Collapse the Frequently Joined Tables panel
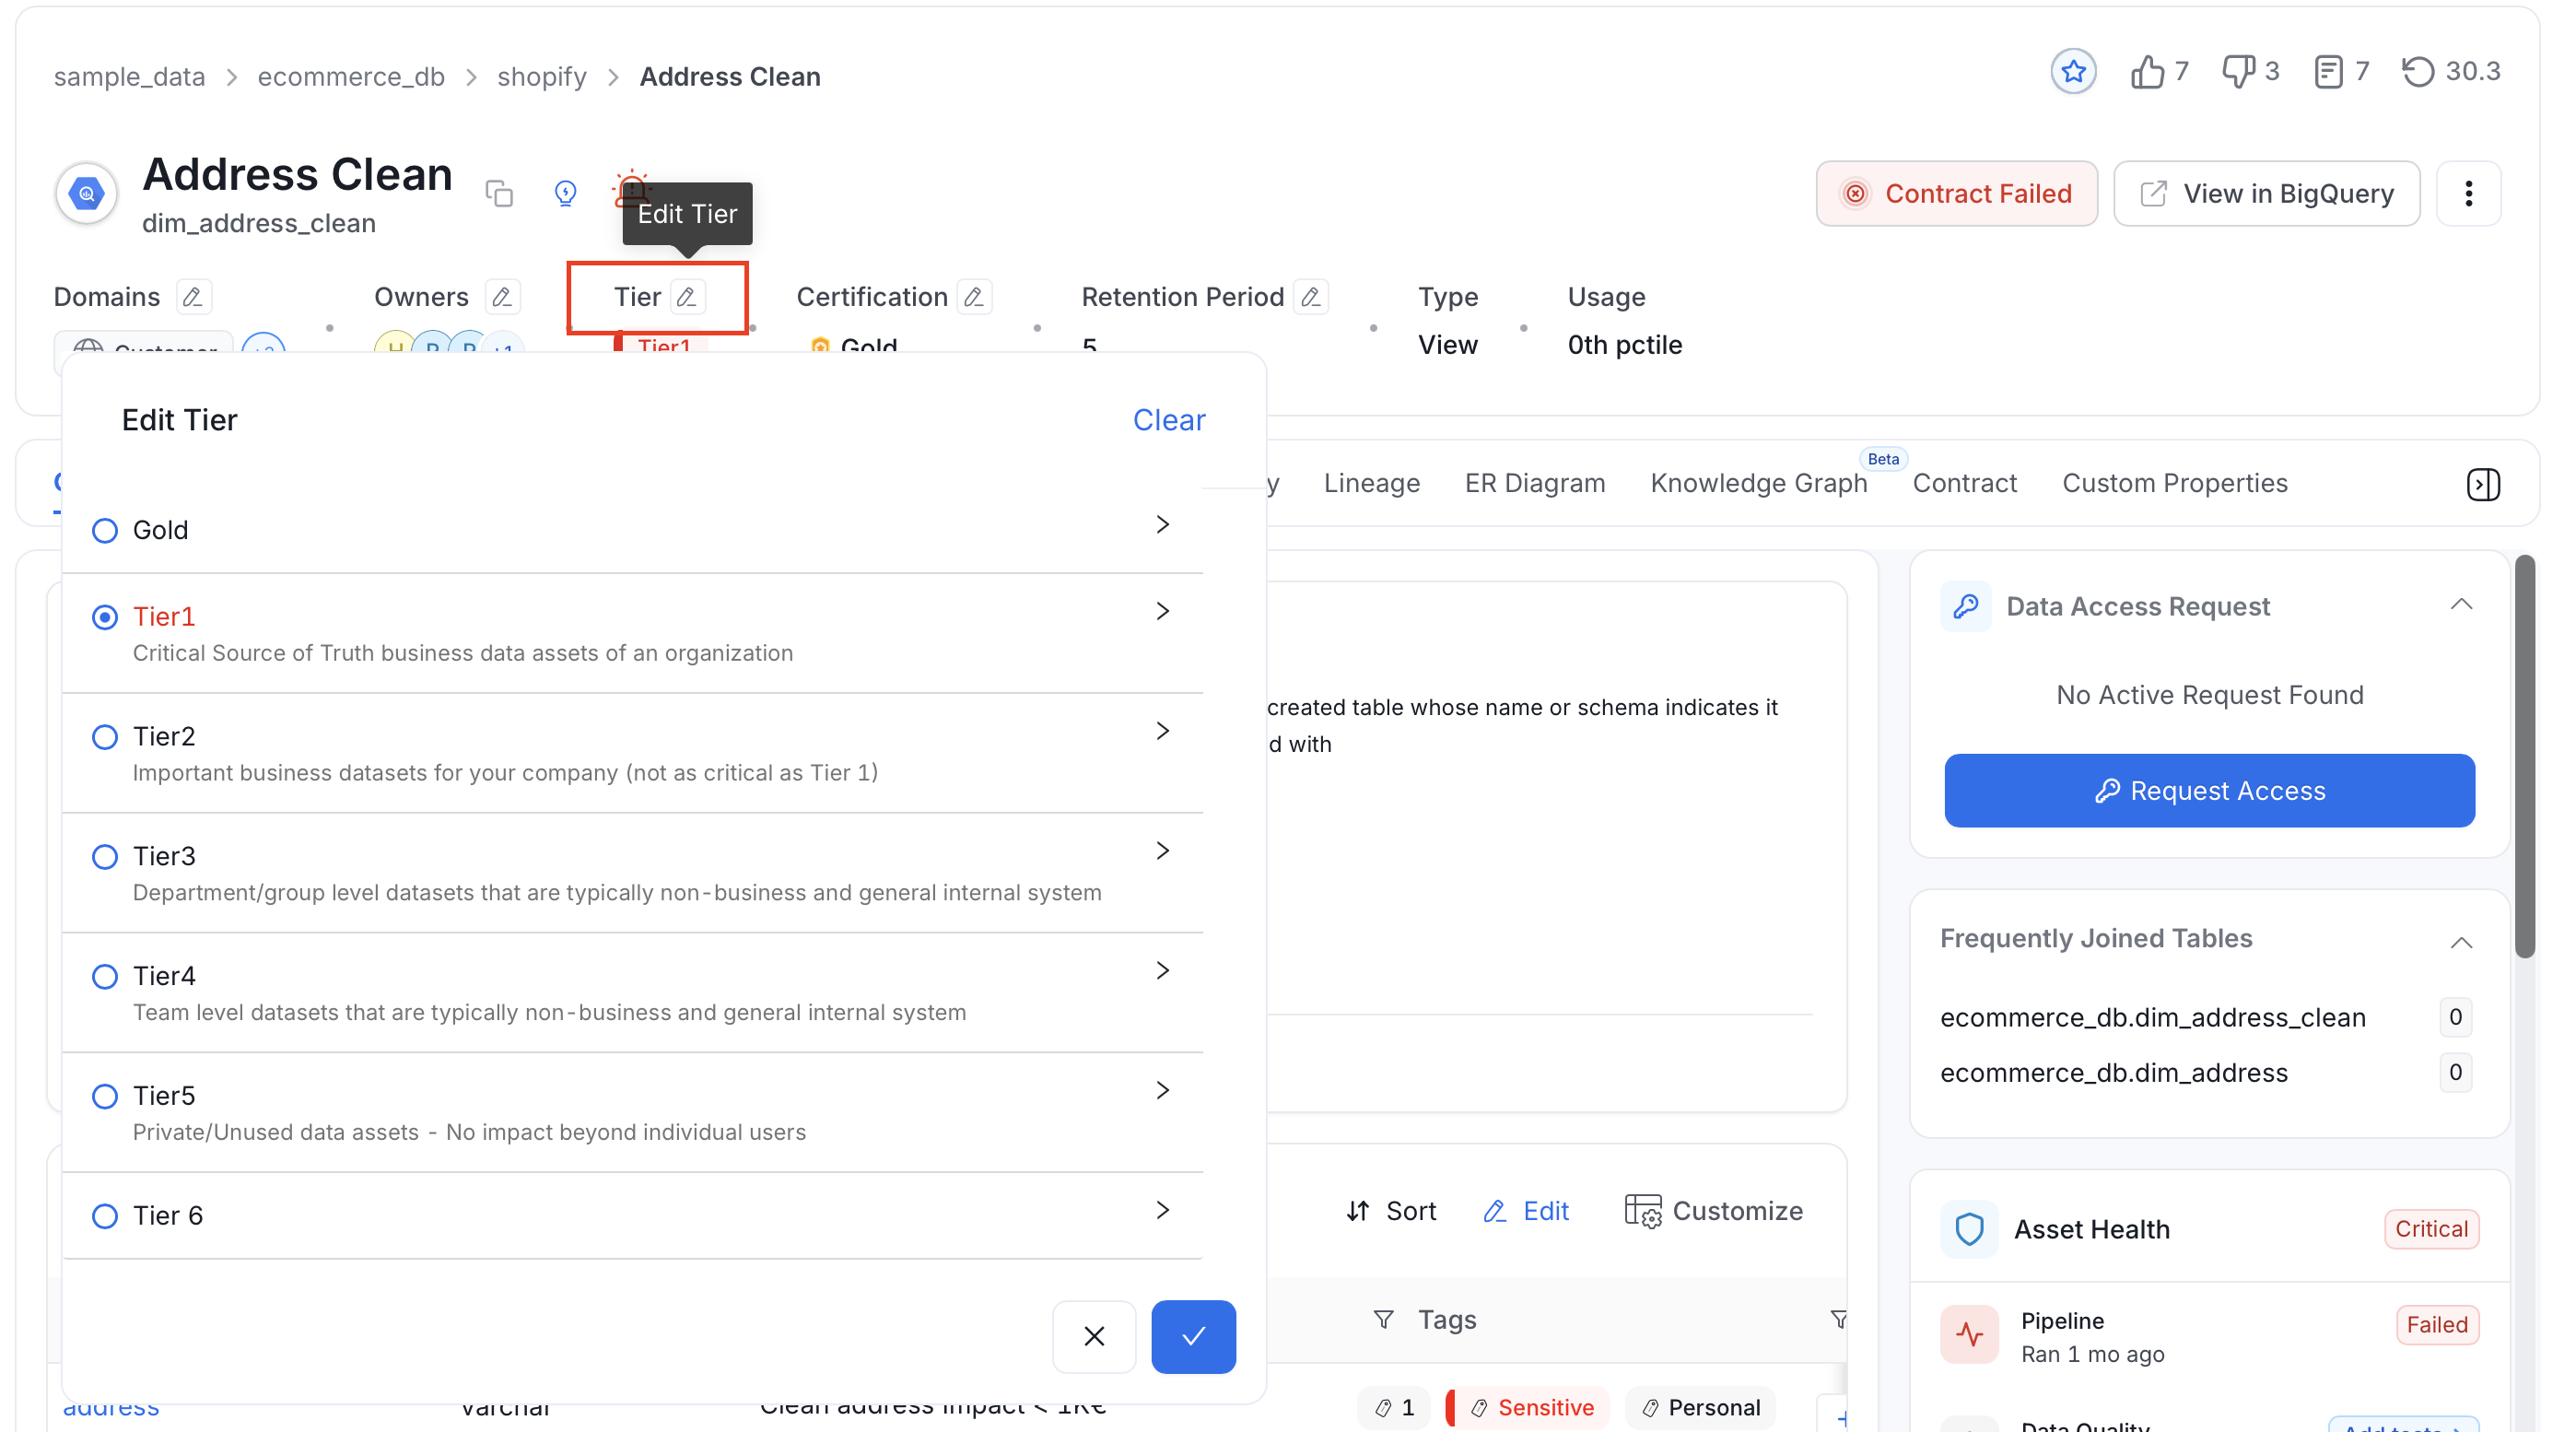The image size is (2576, 1432). [x=2461, y=943]
